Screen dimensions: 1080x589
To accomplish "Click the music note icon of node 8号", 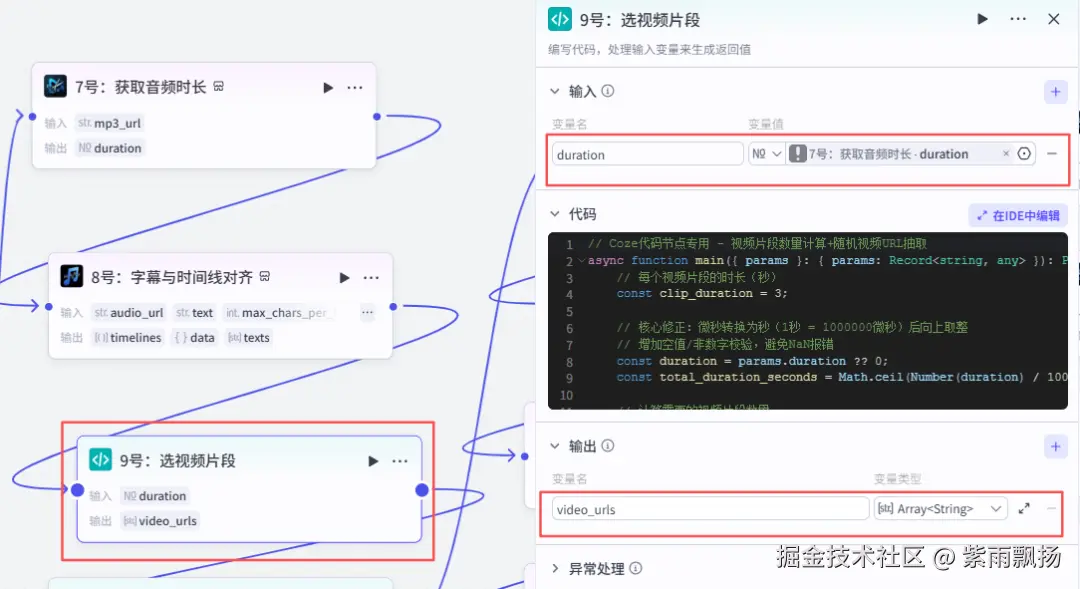I will pos(72,276).
